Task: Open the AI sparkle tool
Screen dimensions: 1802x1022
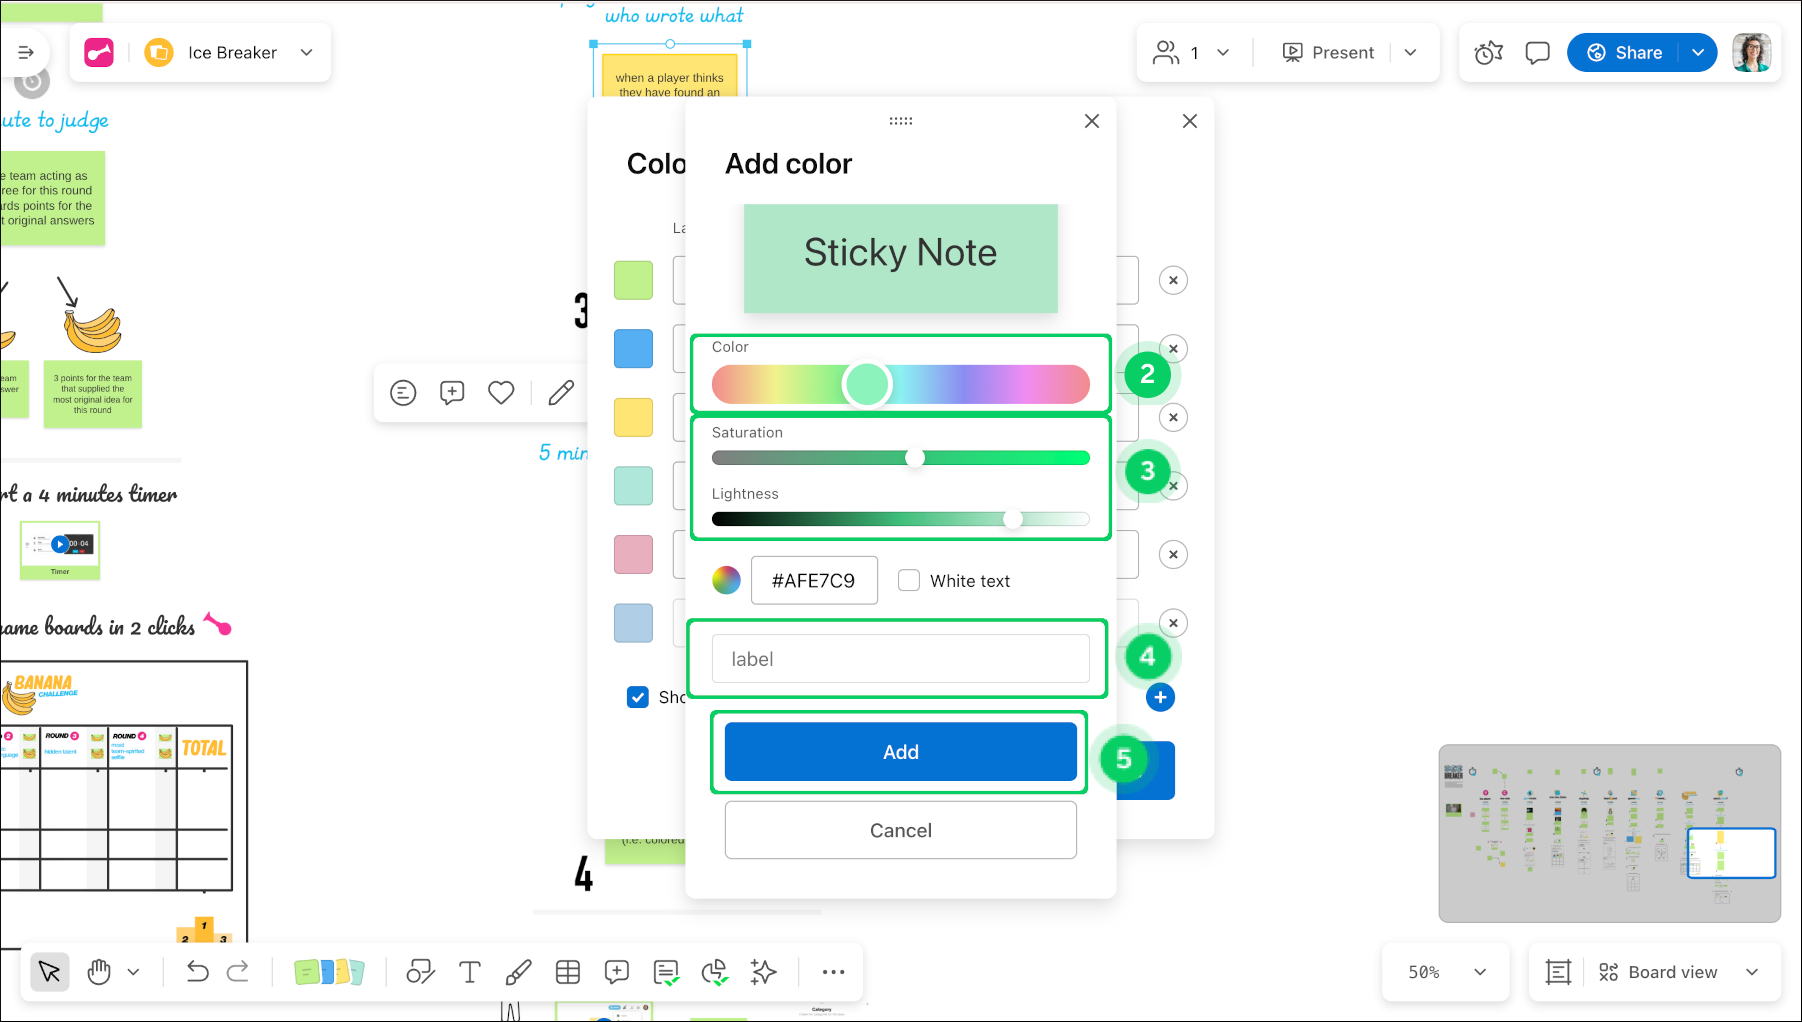Action: pos(764,972)
